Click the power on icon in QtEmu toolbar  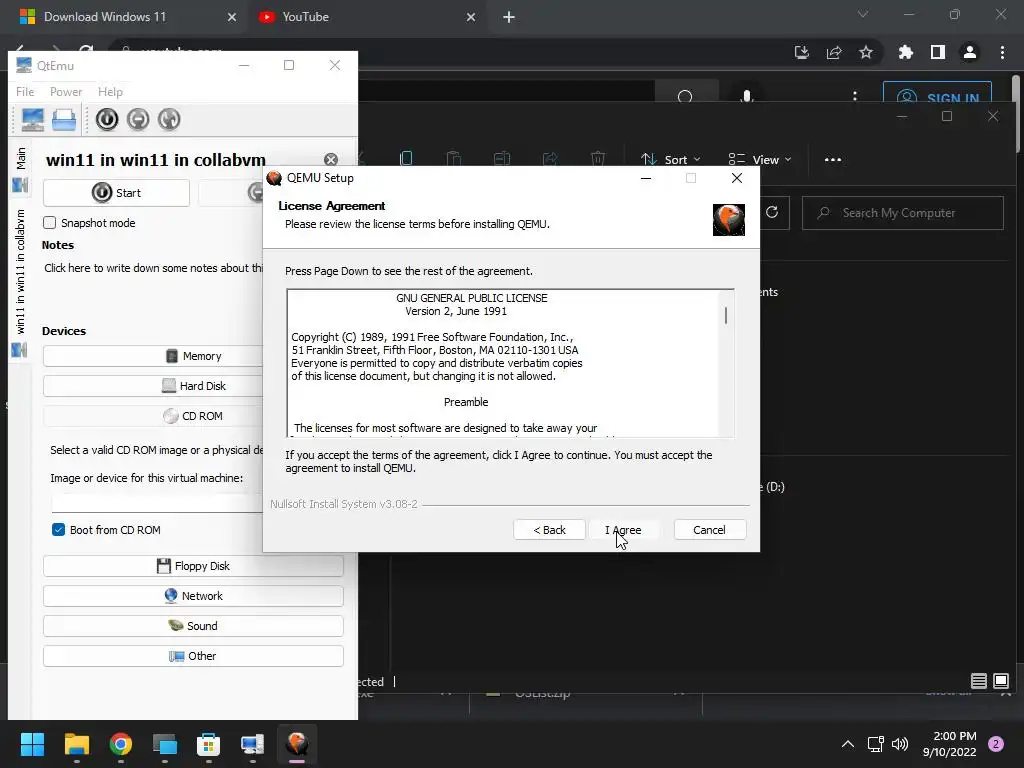point(106,120)
